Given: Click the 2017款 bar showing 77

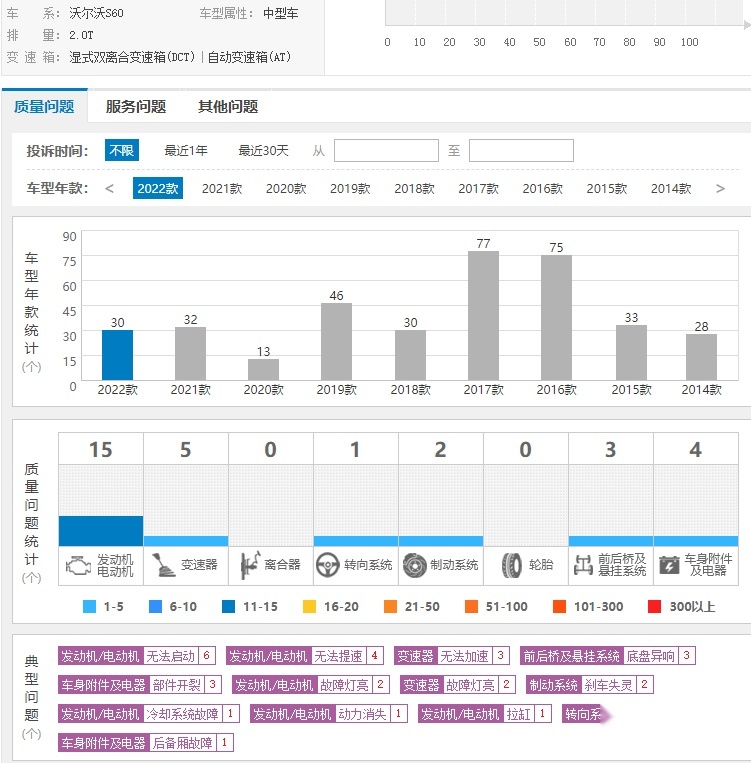Looking at the screenshot, I should 483,316.
